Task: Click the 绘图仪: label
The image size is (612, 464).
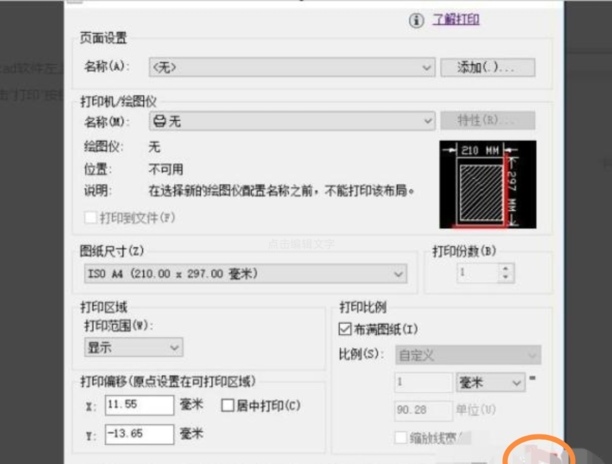Action: pos(103,147)
